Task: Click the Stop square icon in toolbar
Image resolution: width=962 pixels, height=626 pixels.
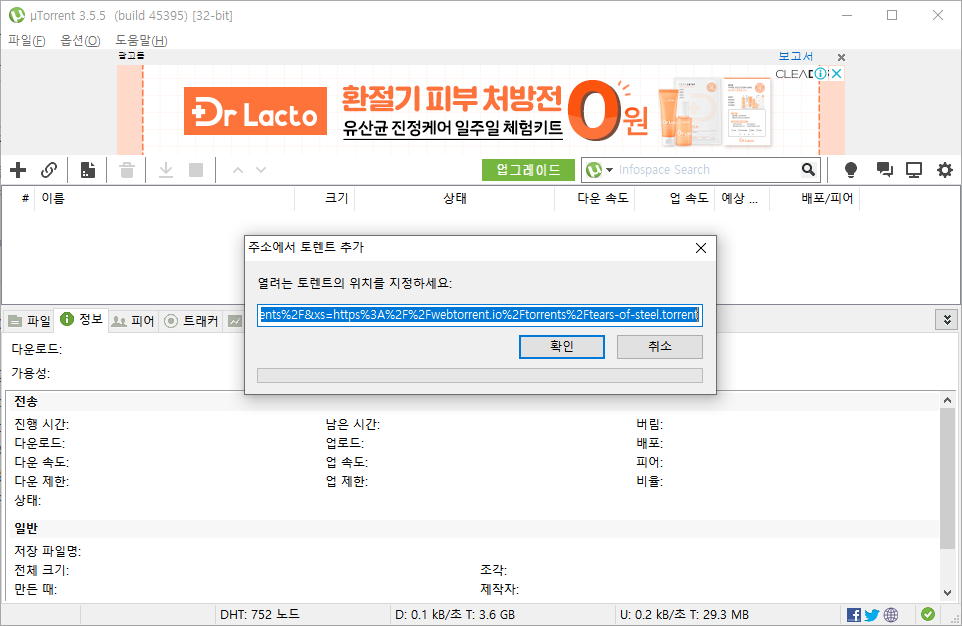Action: pos(196,170)
